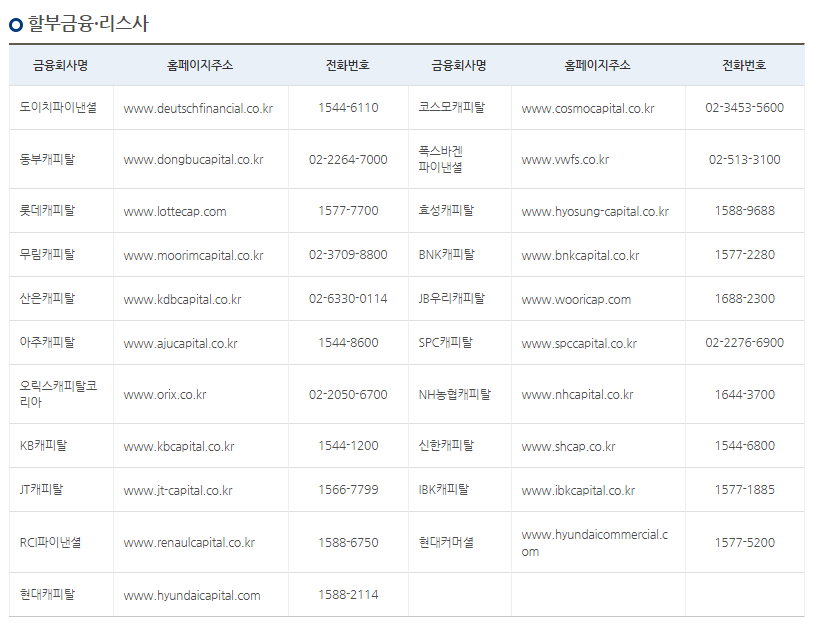This screenshot has height=628, width=816.
Task: Click company name 아주캐피탈
Action: 47,342
